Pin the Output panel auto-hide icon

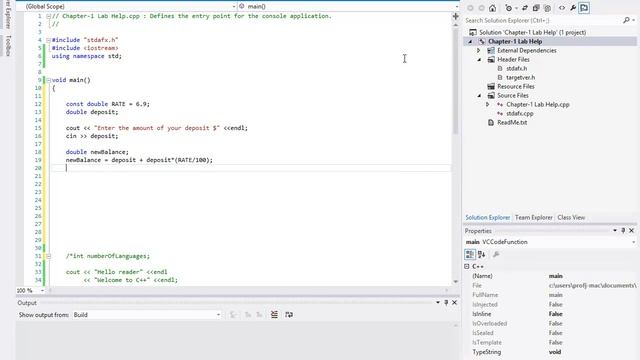[446, 302]
